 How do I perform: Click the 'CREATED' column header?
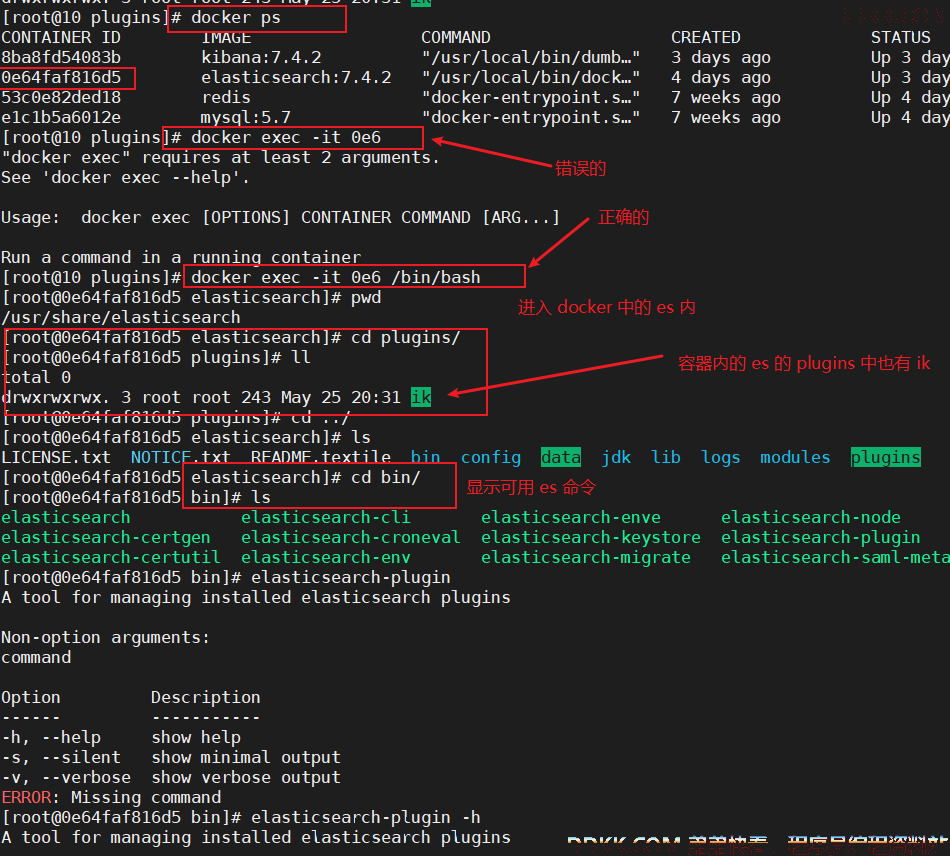[x=706, y=38]
